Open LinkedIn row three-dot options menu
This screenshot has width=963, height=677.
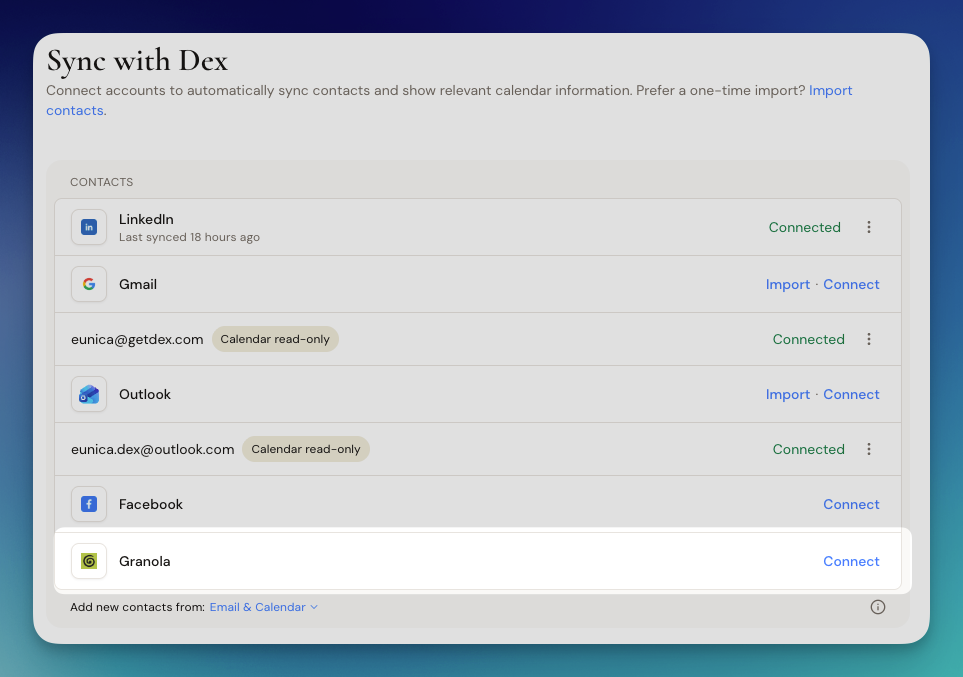868,227
